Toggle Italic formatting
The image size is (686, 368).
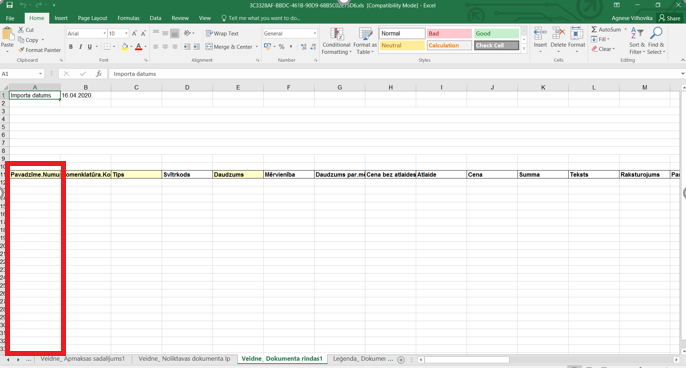[x=80, y=47]
